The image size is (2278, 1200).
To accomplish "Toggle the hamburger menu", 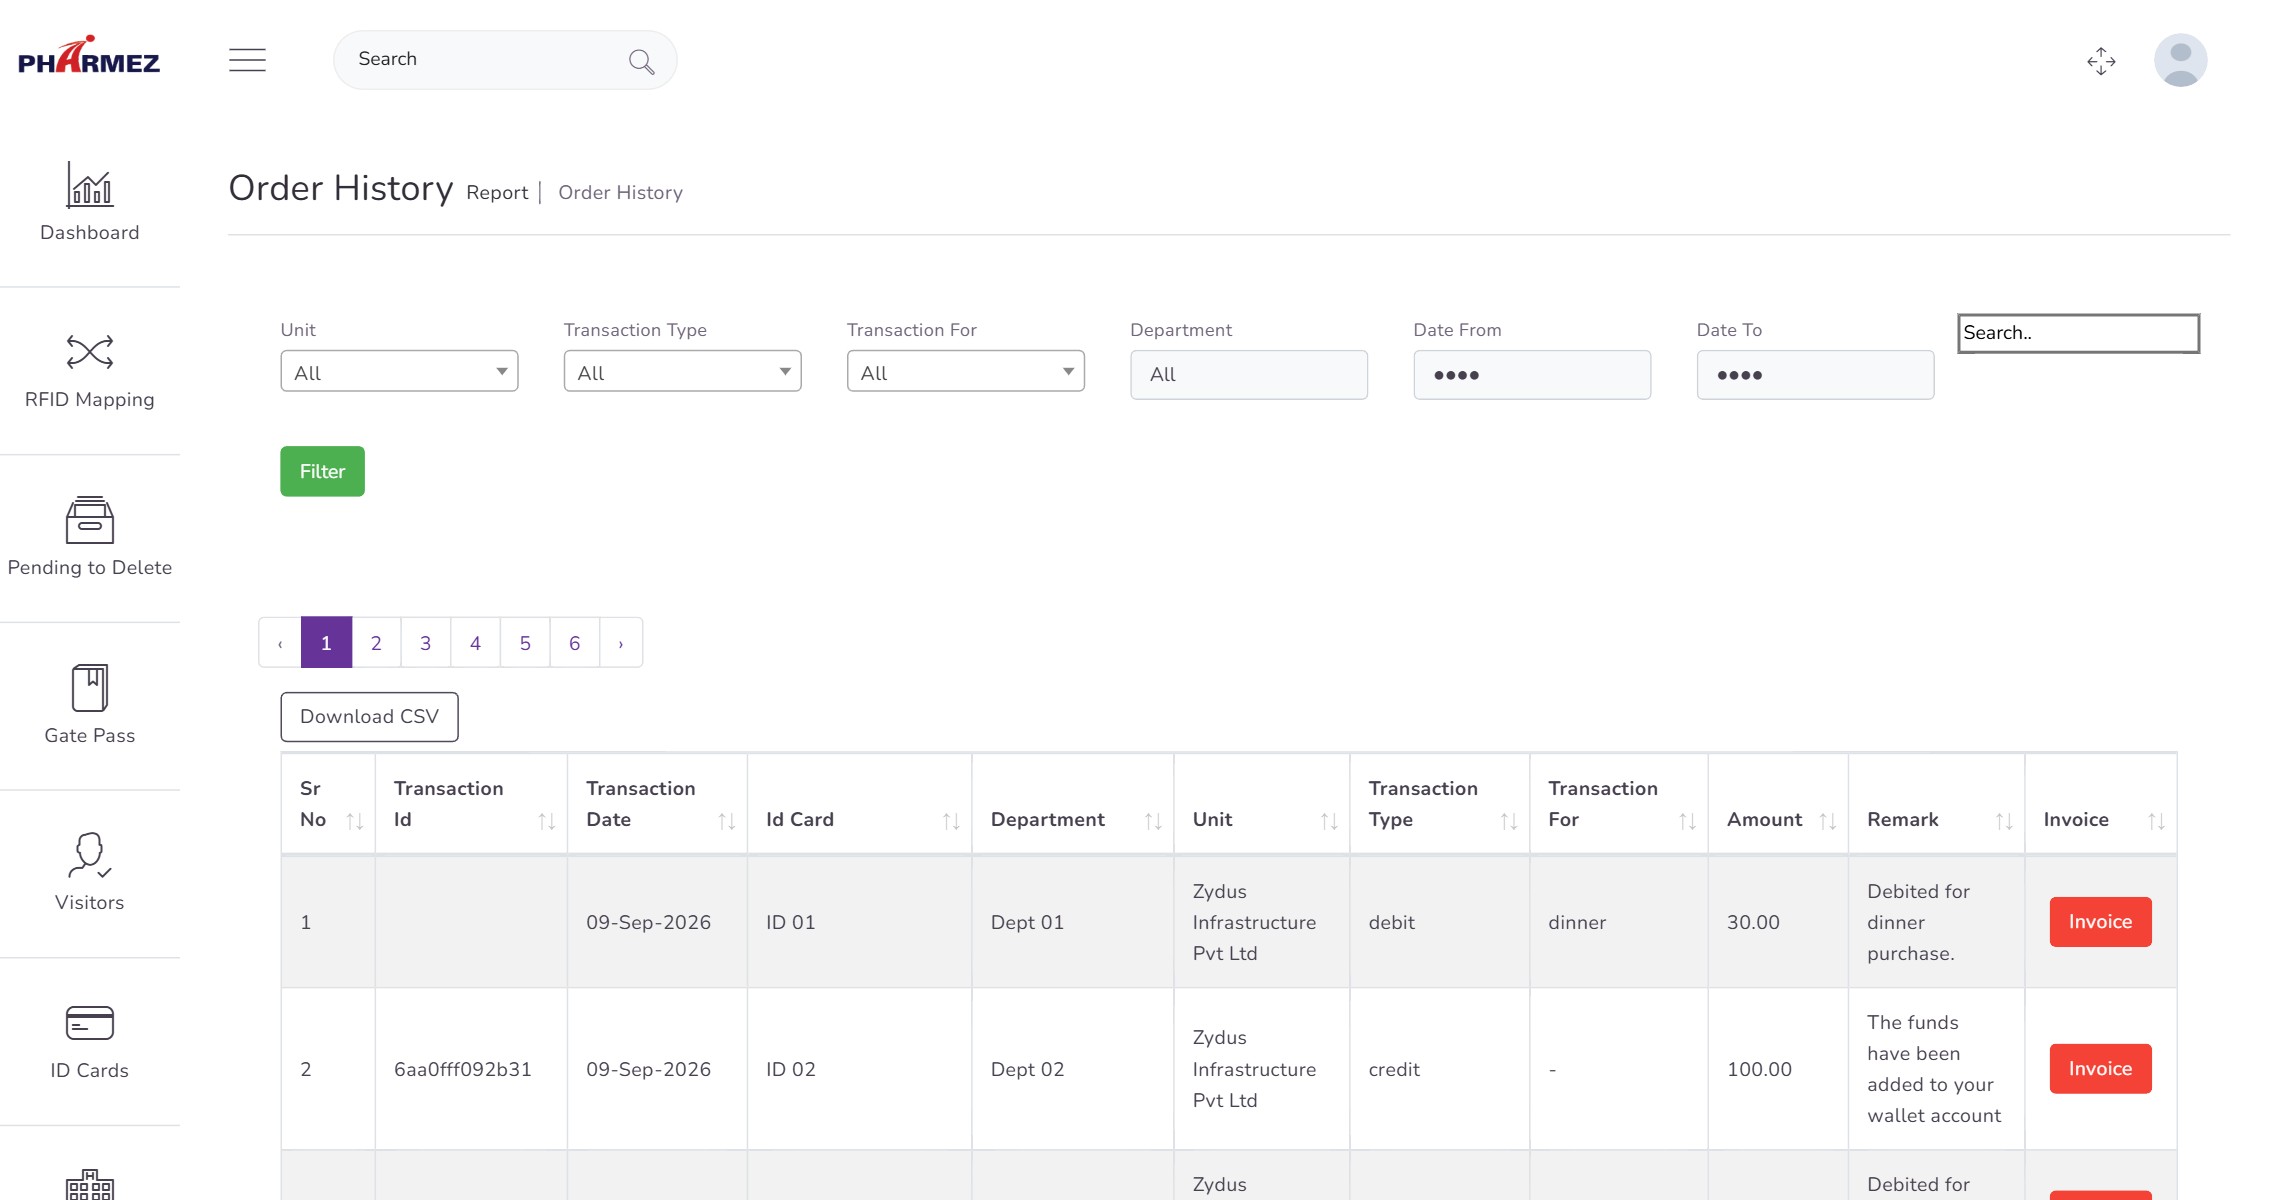I will [x=247, y=60].
